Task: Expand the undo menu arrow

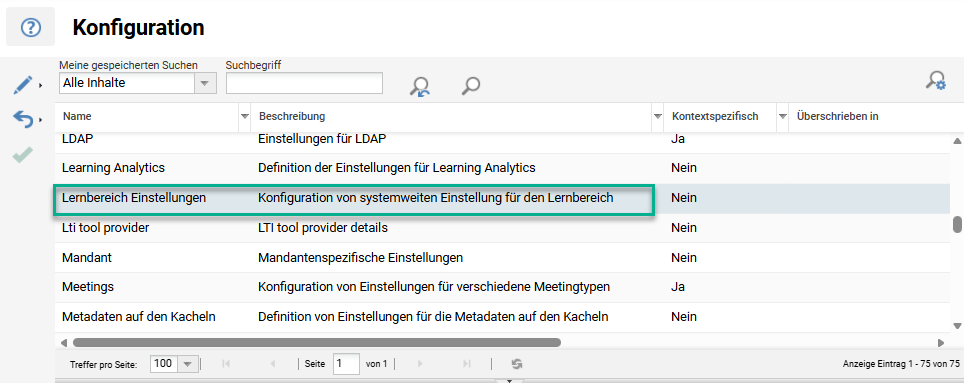Action: pos(41,119)
